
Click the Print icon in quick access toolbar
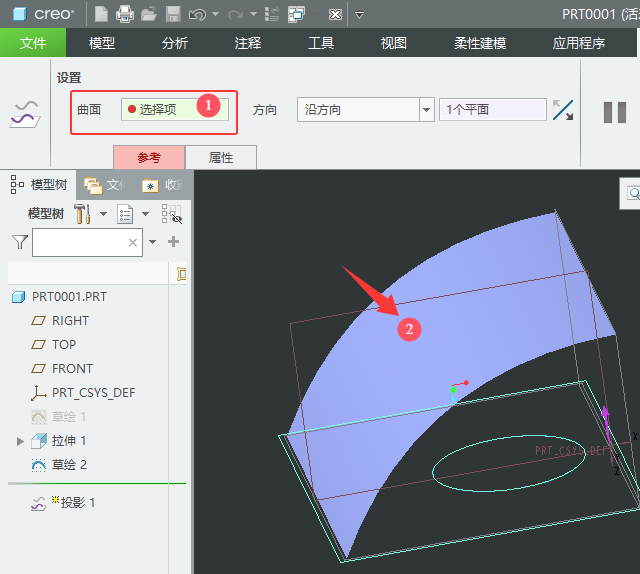125,14
